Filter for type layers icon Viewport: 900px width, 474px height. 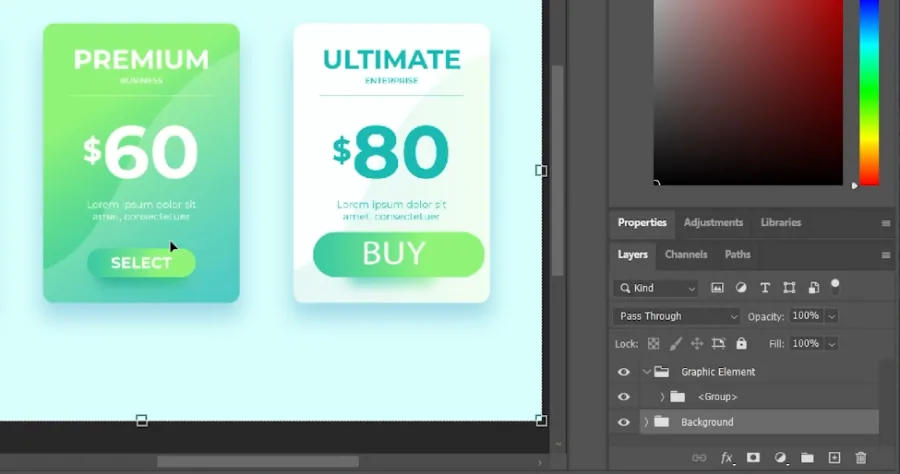765,288
